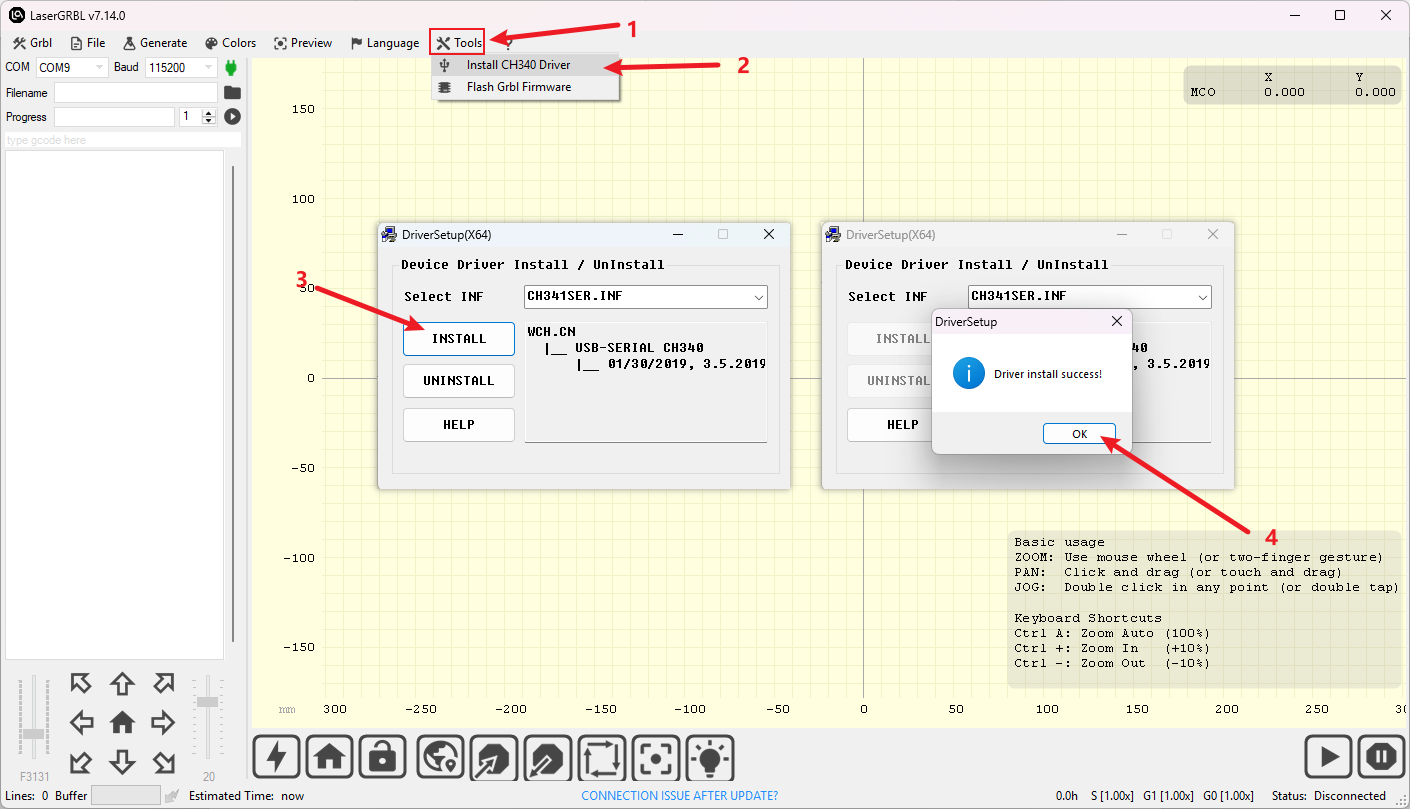Jog diagonally with the down-right arrow

163,763
